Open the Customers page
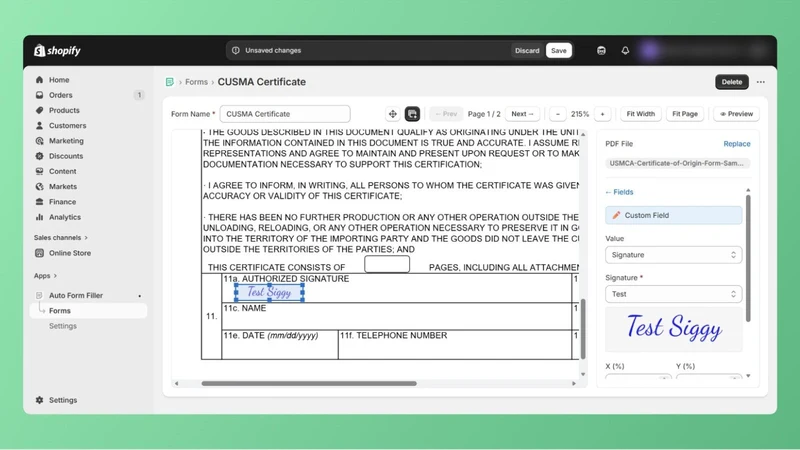 (67, 126)
